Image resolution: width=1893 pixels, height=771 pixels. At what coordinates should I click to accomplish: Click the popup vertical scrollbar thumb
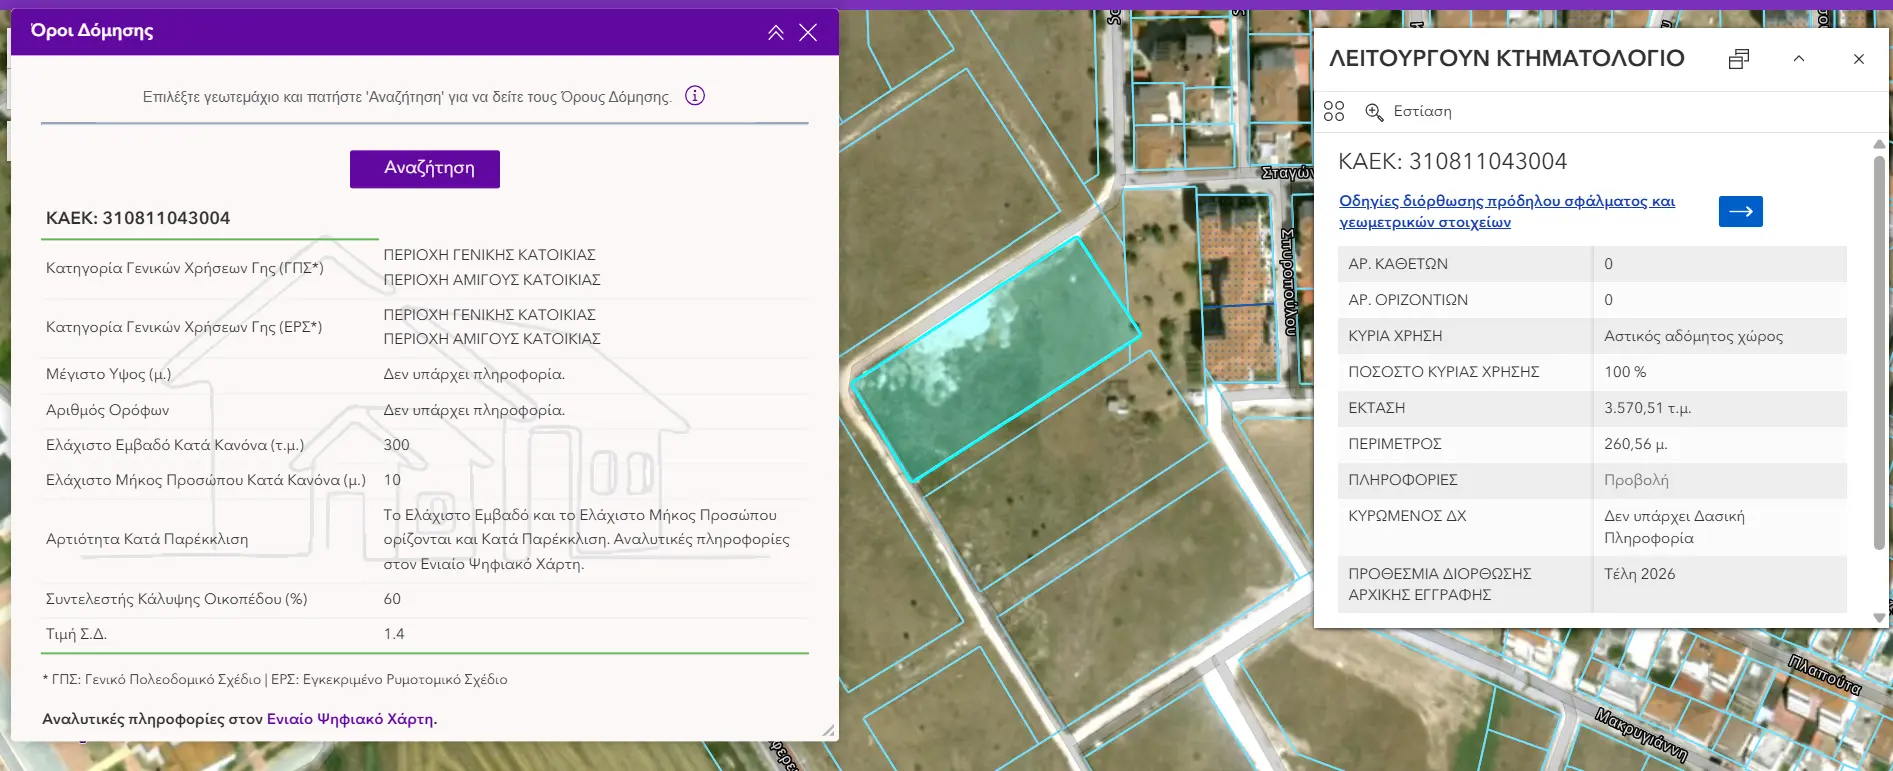tap(1879, 350)
